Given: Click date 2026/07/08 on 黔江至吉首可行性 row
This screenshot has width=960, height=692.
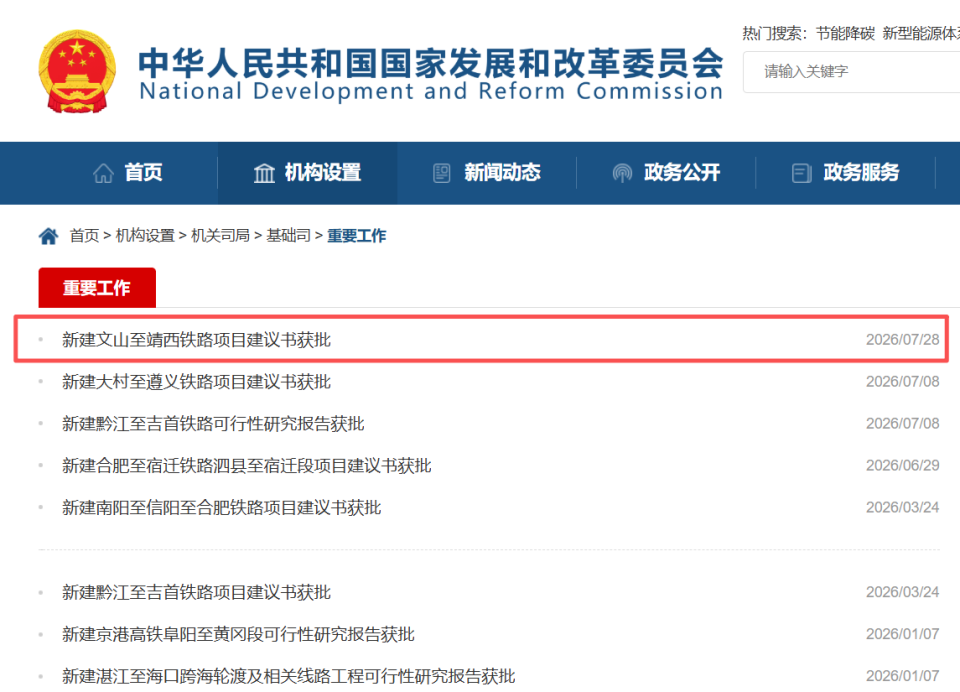Looking at the screenshot, I should tap(902, 424).
